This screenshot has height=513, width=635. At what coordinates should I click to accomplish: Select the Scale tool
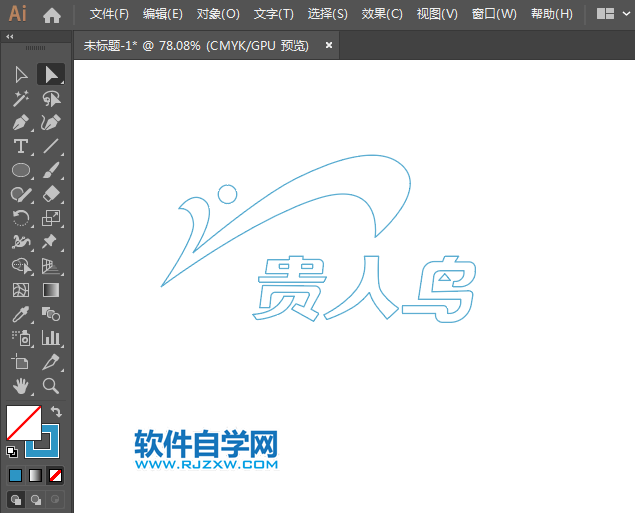pos(51,218)
